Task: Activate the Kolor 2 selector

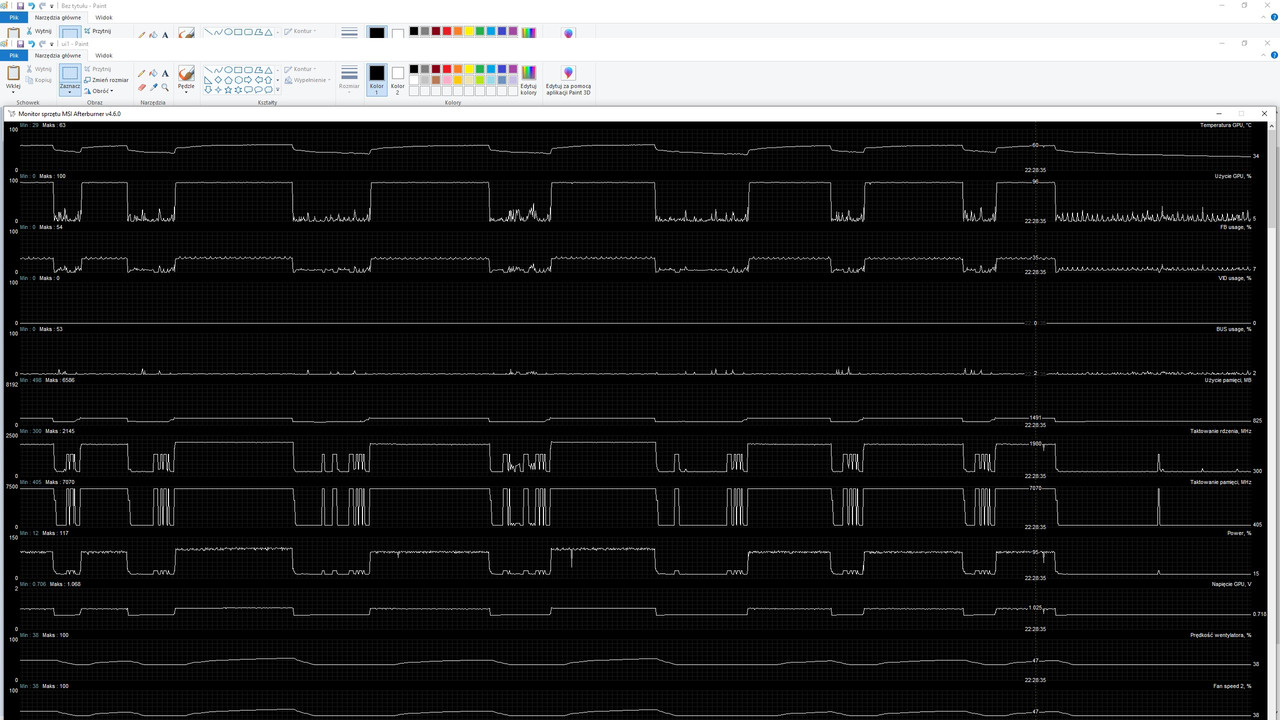Action: 397,78
